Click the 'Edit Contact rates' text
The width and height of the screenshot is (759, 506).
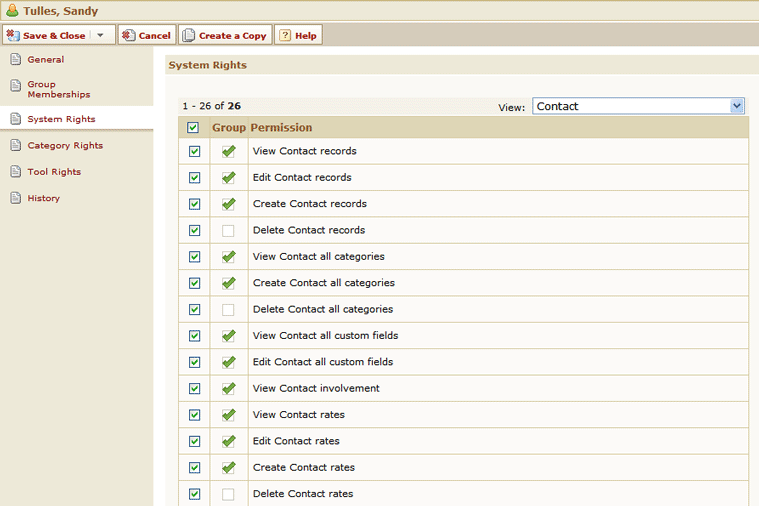tap(296, 441)
